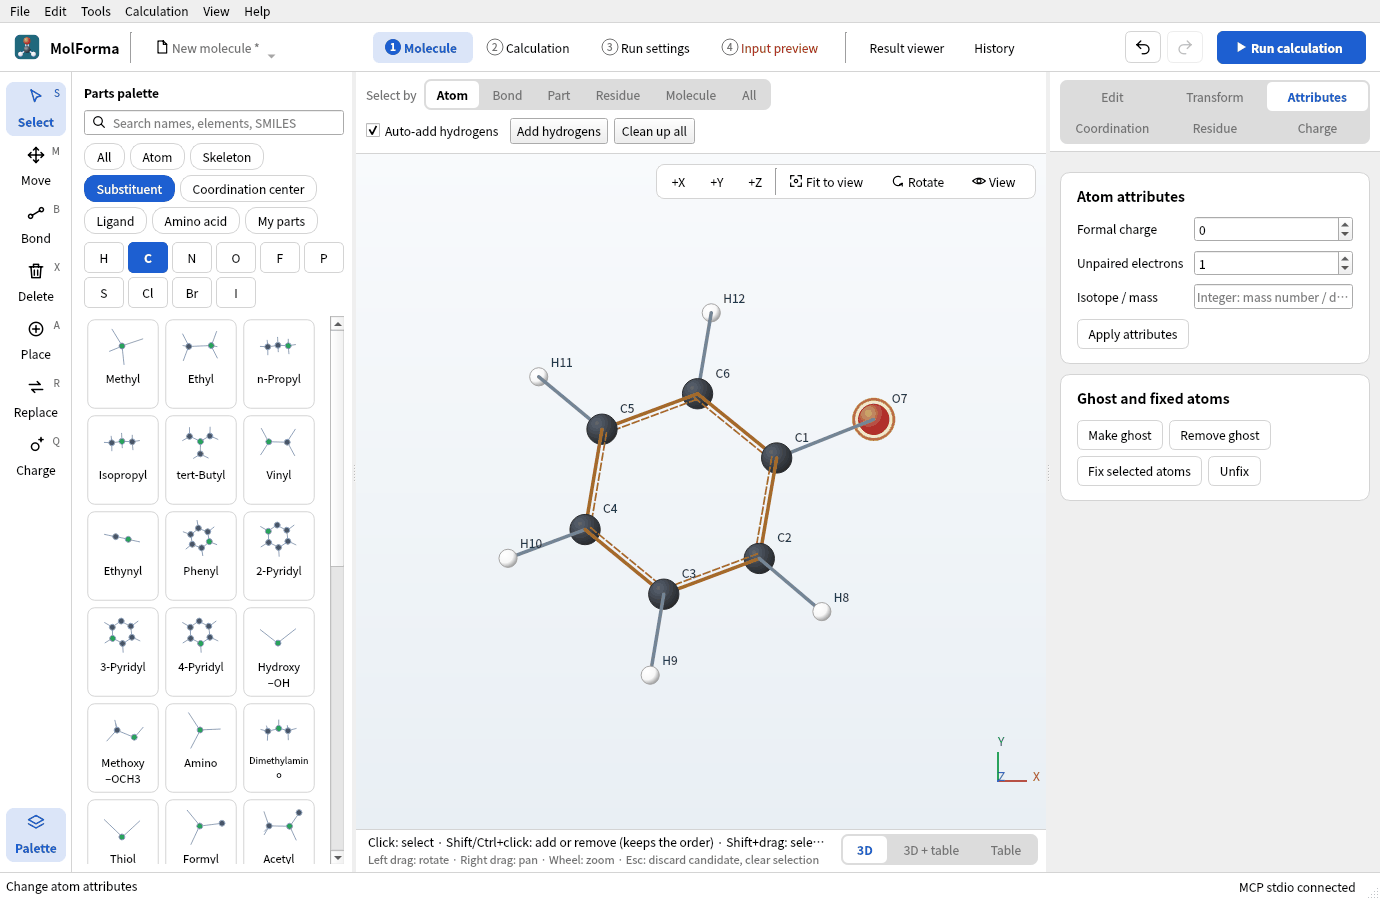The height and width of the screenshot is (900, 1380).
Task: Increase the Formal charge value
Action: click(1345, 224)
